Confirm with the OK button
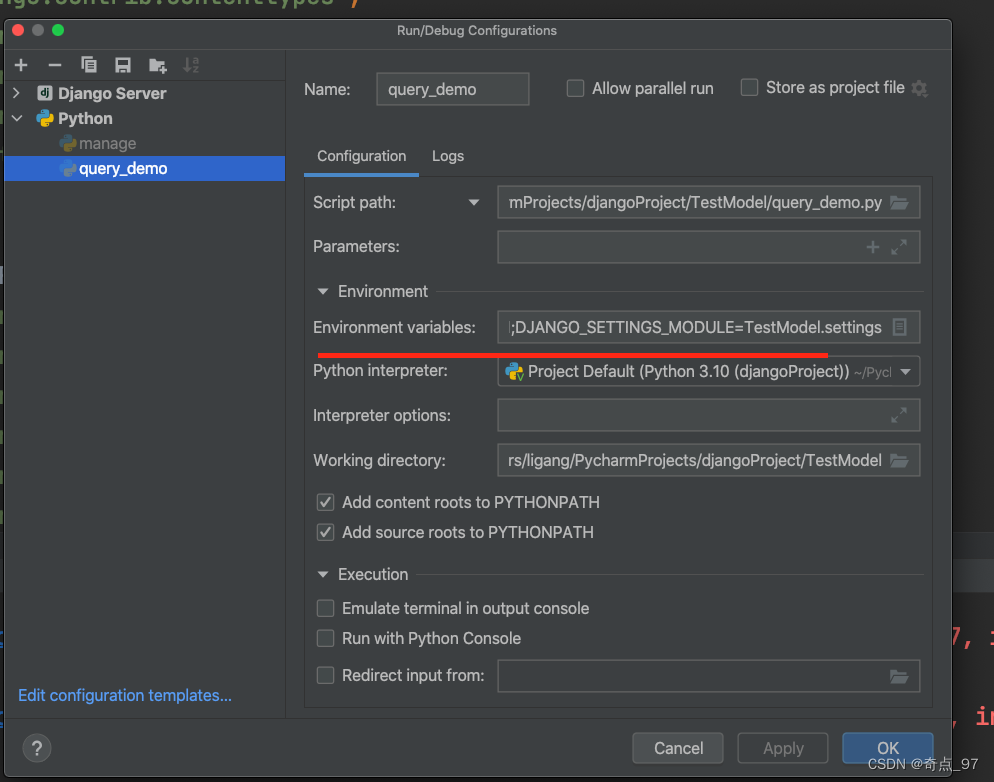The image size is (994, 782). click(x=888, y=748)
